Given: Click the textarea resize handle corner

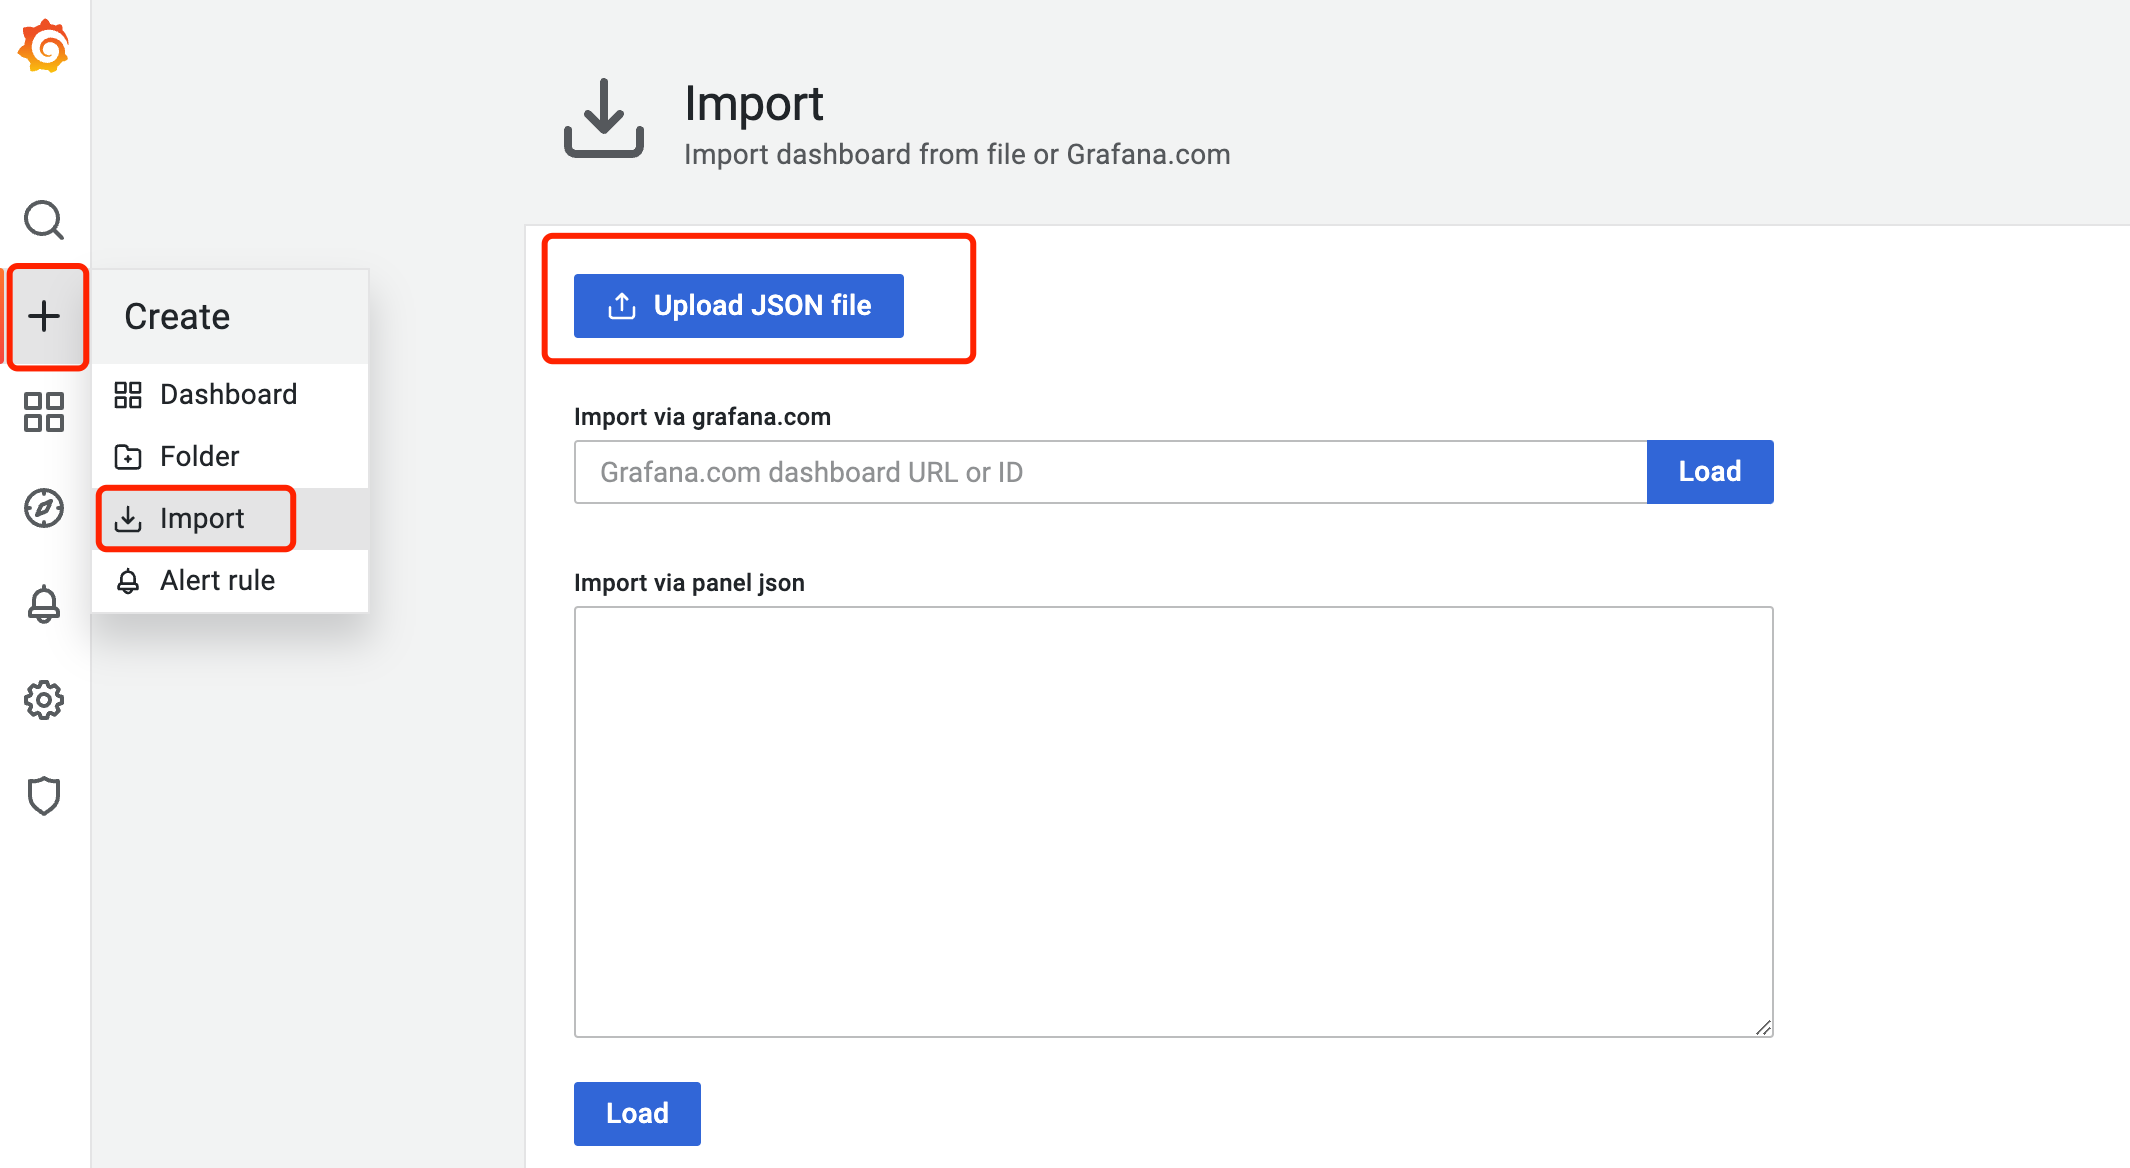Looking at the screenshot, I should point(1763,1028).
